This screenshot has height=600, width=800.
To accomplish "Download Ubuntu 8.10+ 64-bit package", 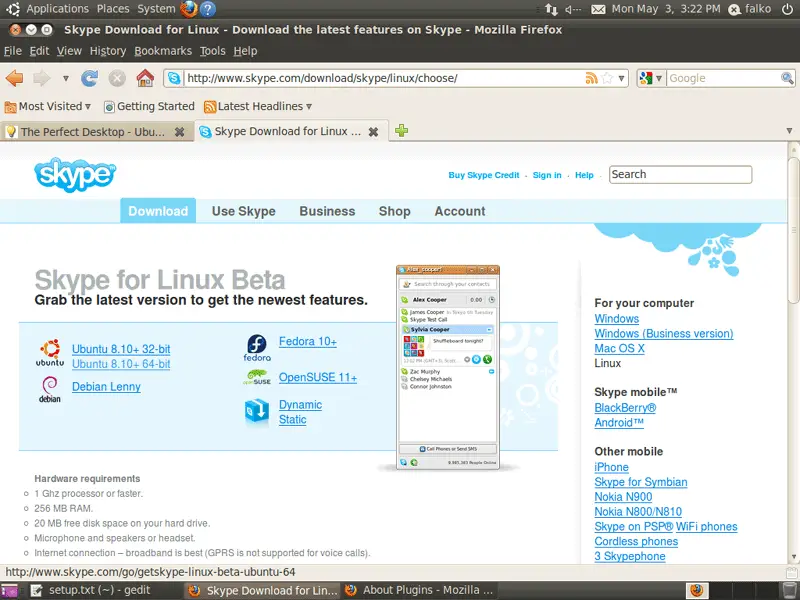I will tap(121, 364).
